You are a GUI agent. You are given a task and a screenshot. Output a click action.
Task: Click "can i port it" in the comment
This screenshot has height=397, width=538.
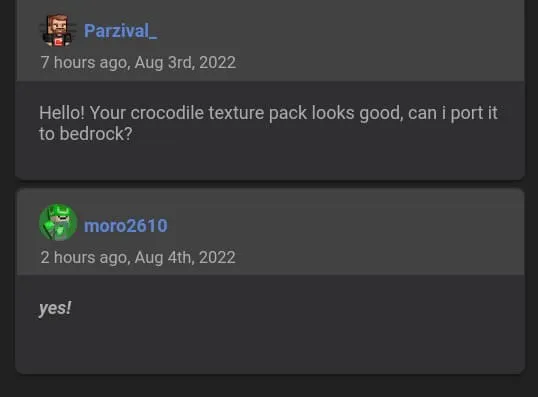pos(453,114)
